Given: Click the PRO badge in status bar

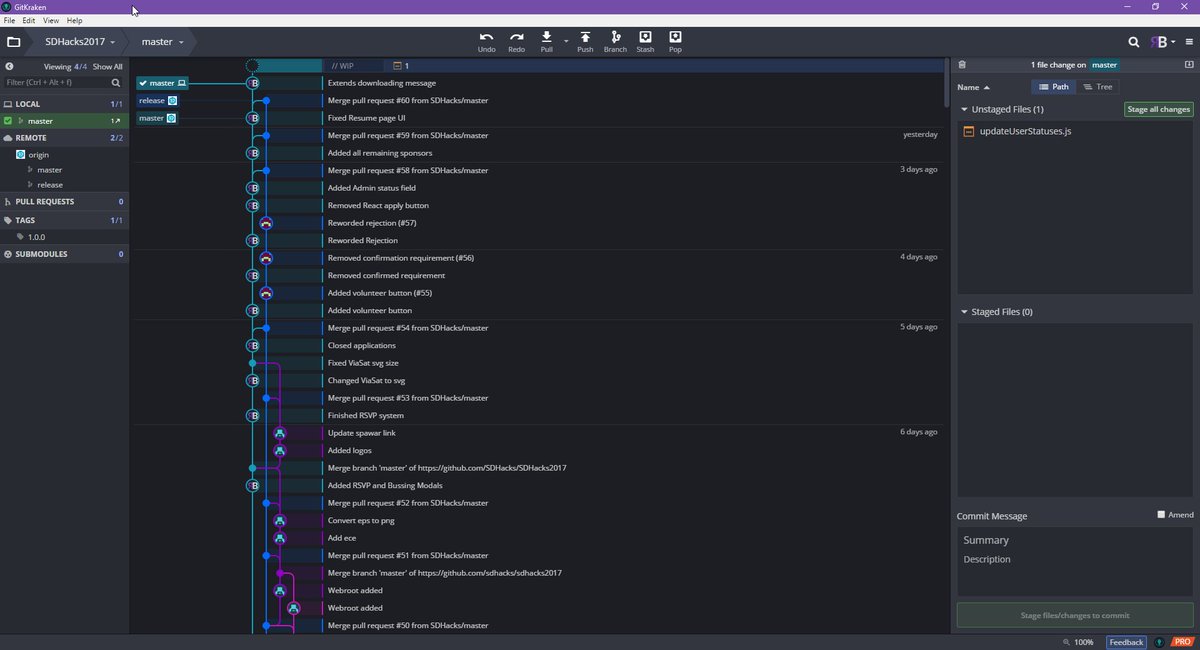Looking at the screenshot, I should (x=1181, y=642).
